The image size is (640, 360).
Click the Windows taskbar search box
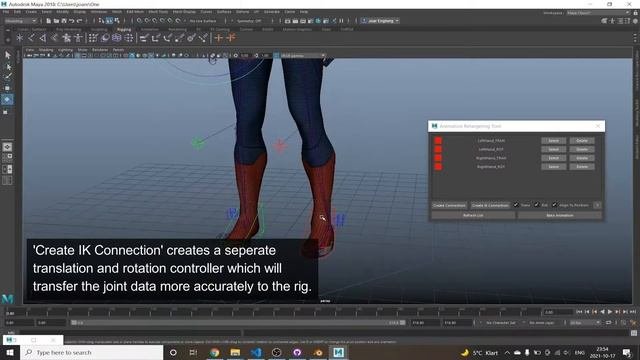[92, 352]
